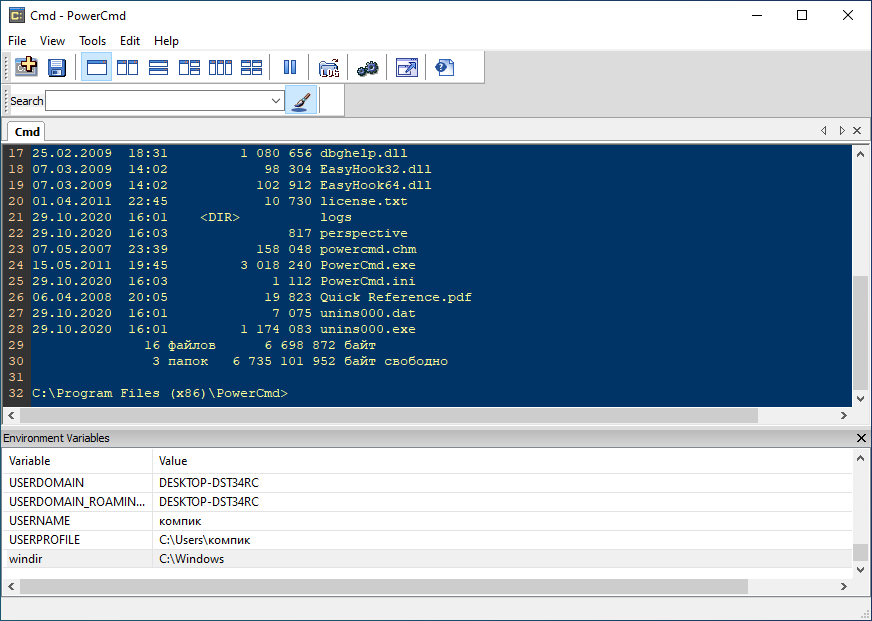Click the Value column header
The image size is (872, 621).
(173, 461)
